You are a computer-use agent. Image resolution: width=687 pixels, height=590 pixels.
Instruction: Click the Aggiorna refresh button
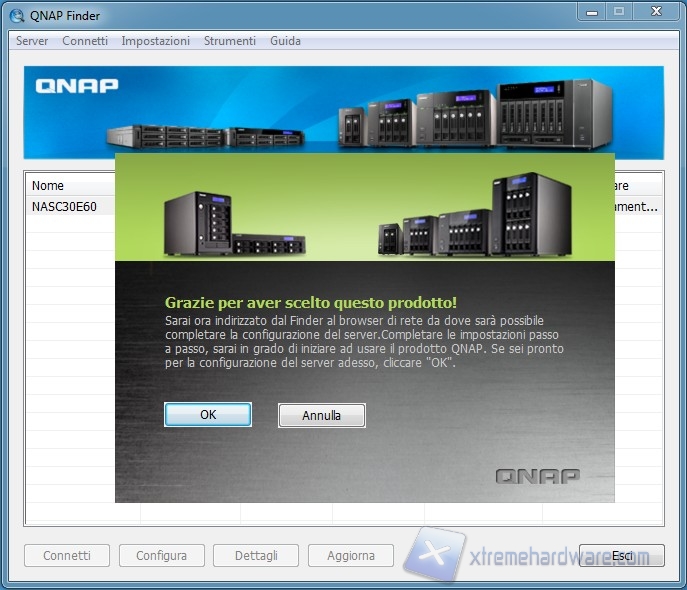[x=350, y=556]
